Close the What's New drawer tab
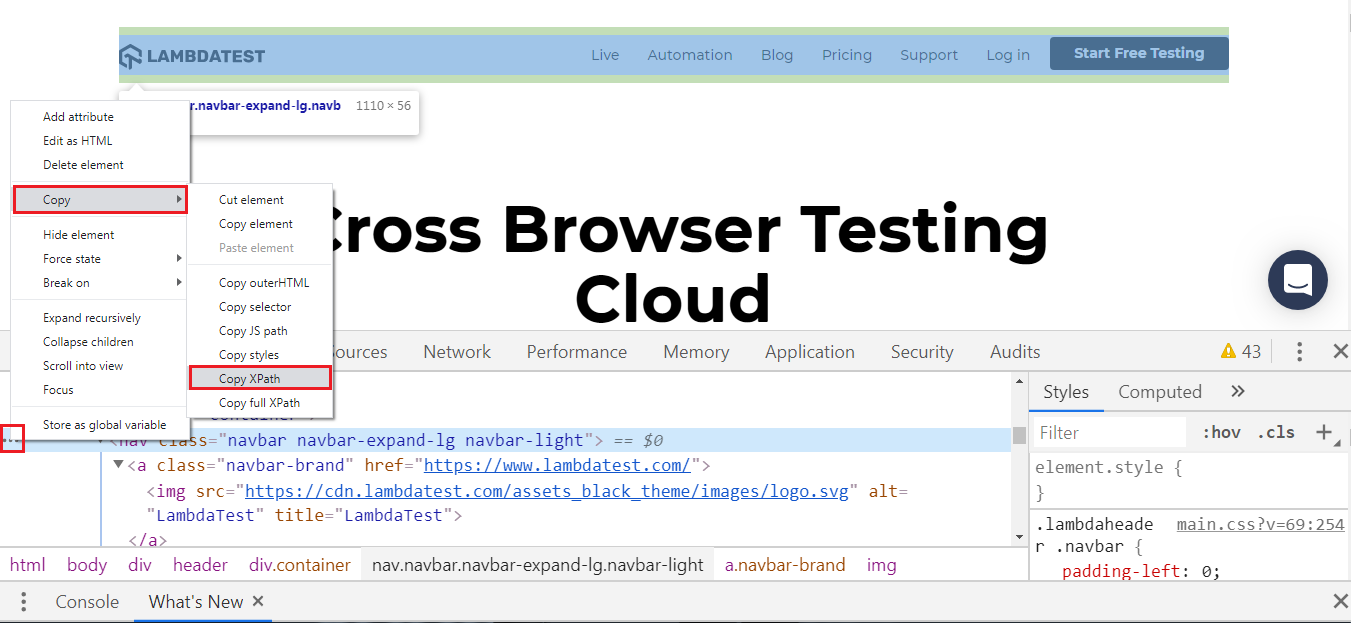The height and width of the screenshot is (623, 1351). [x=258, y=601]
